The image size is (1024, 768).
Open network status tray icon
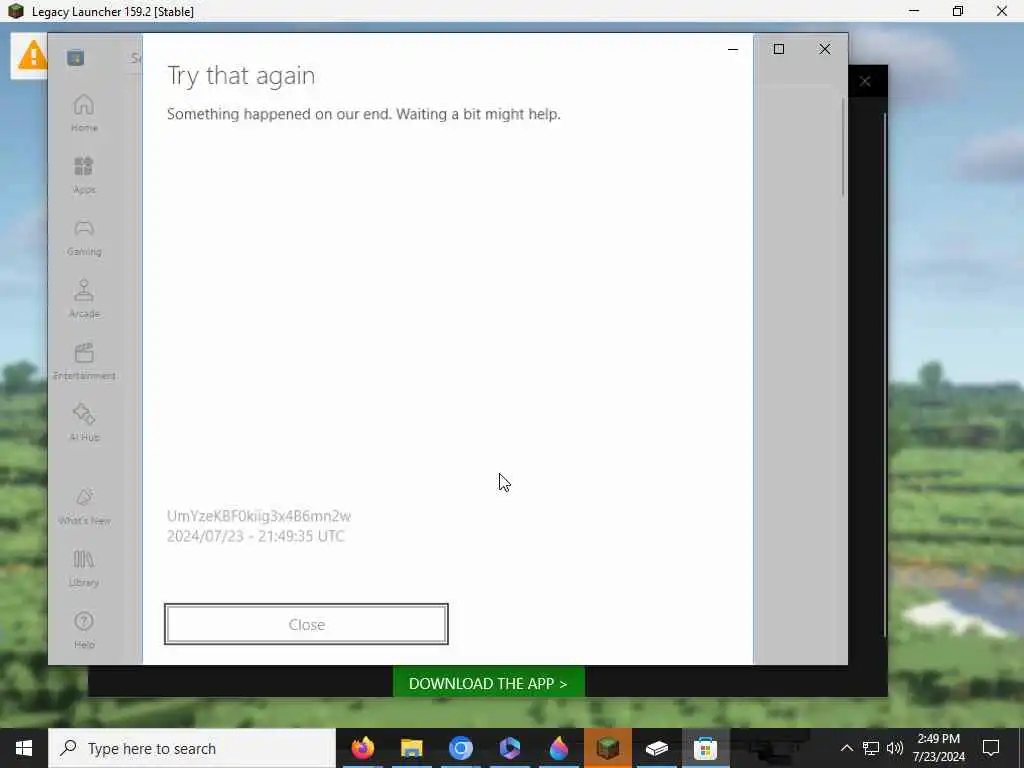[x=871, y=748]
